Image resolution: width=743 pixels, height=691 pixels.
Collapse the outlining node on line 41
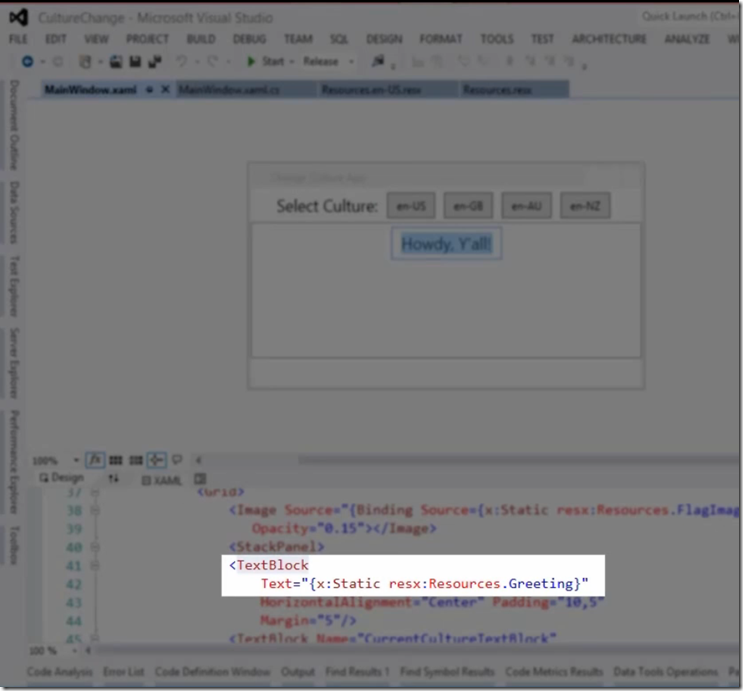[x=95, y=565]
